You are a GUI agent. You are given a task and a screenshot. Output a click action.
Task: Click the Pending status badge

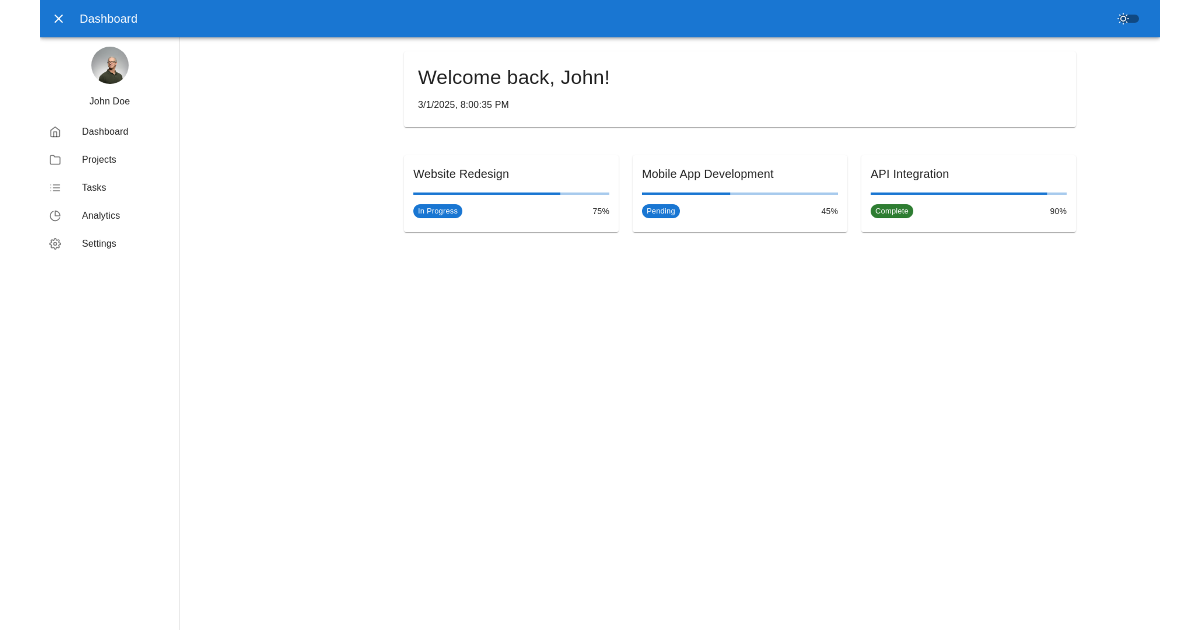click(x=661, y=211)
